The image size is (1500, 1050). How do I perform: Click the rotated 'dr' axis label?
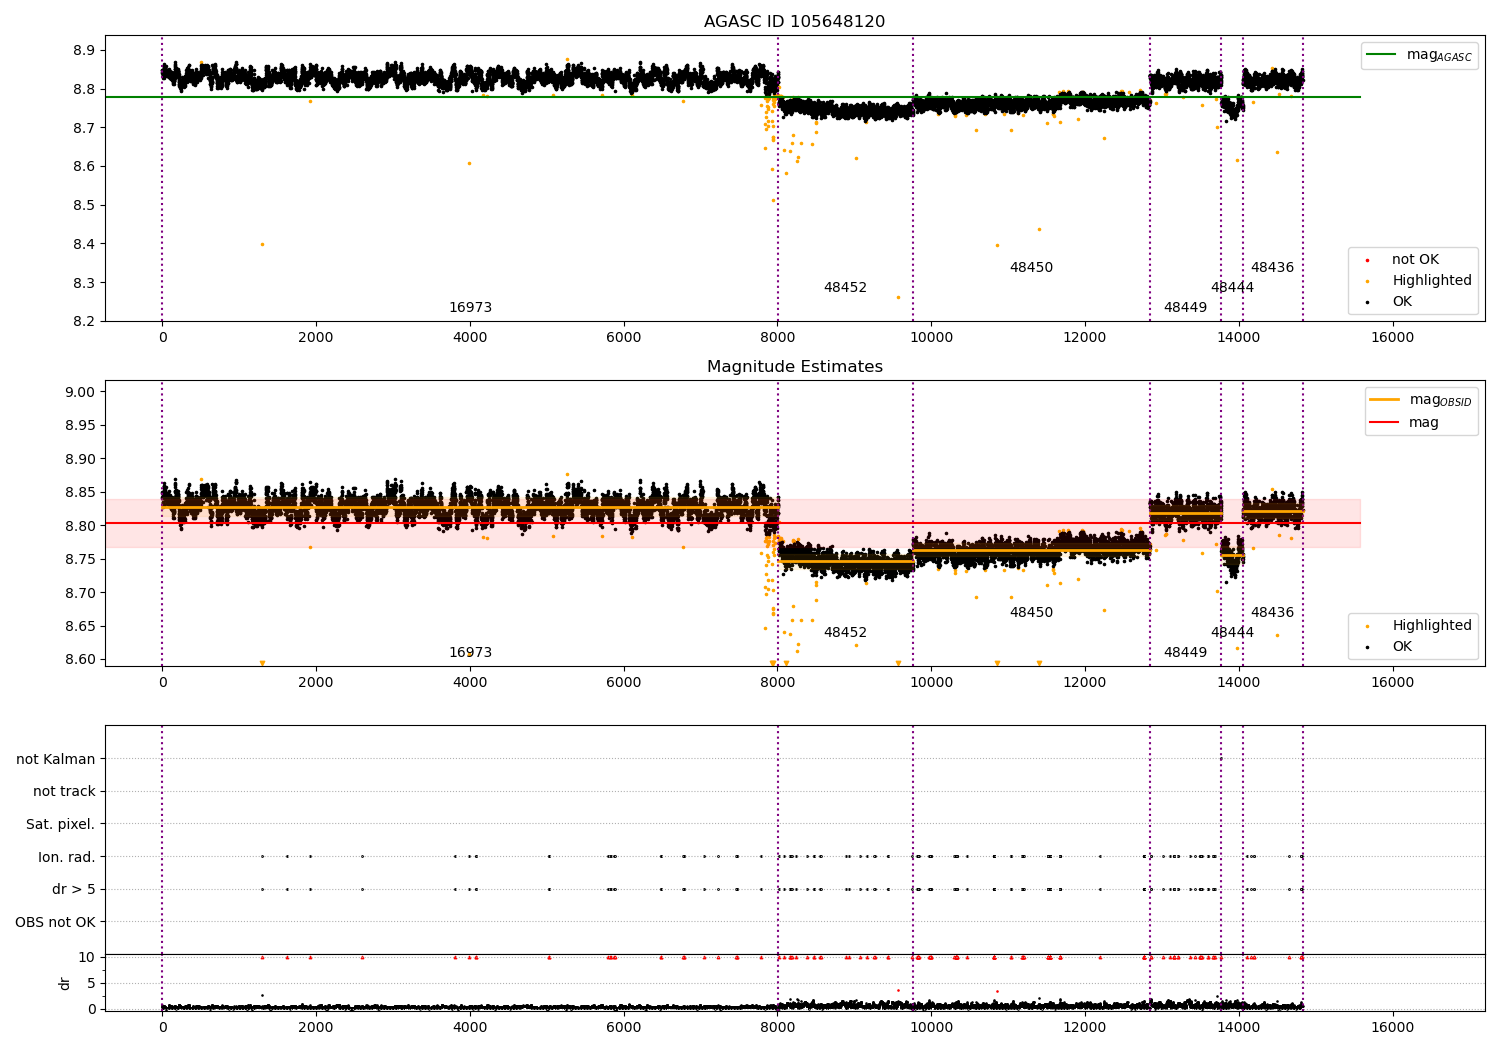[x=65, y=984]
